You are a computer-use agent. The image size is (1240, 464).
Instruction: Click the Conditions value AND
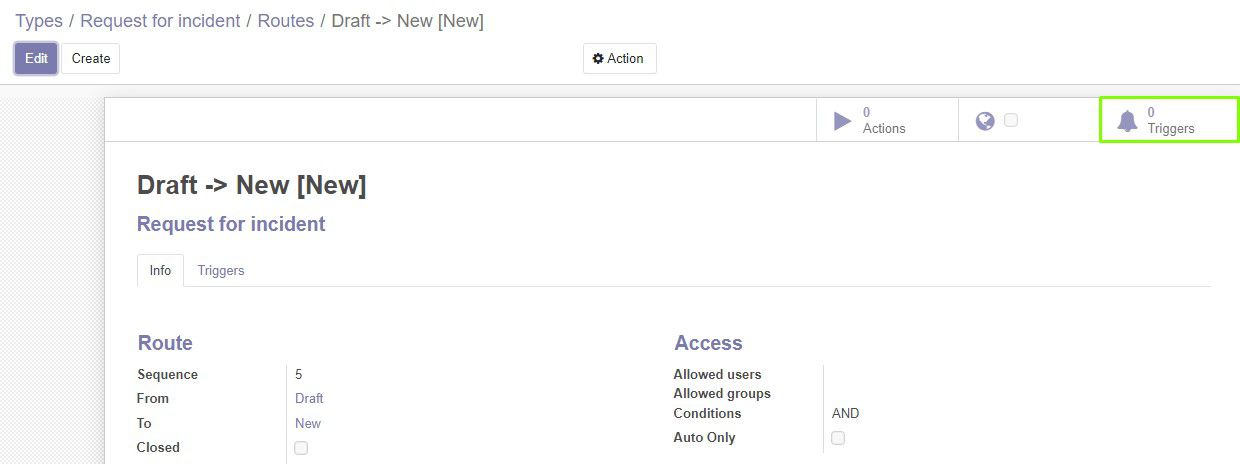point(845,414)
